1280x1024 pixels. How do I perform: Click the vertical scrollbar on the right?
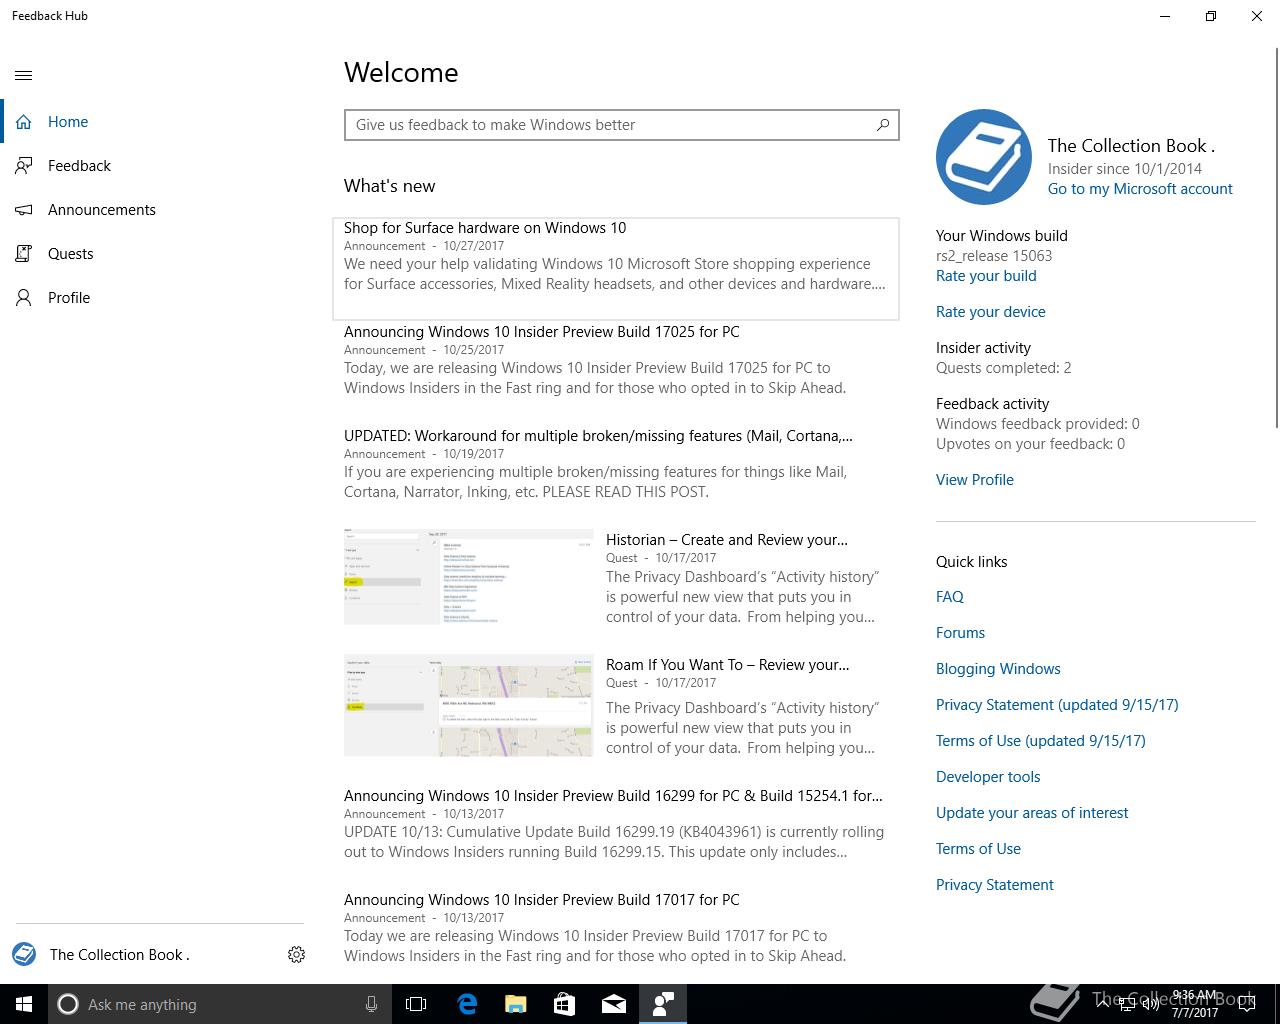[x=1275, y=240]
